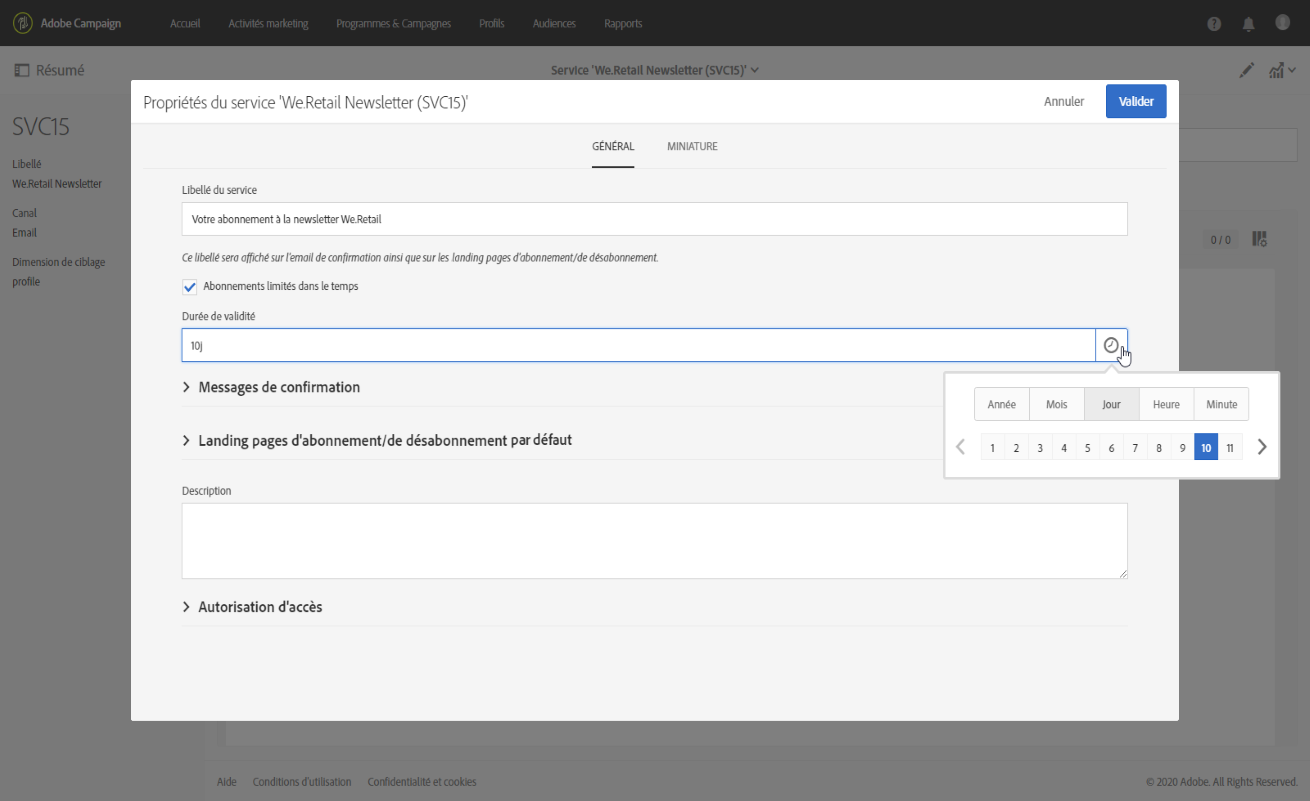The height and width of the screenshot is (801, 1310).
Task: Click the Valider button
Action: point(1136,102)
